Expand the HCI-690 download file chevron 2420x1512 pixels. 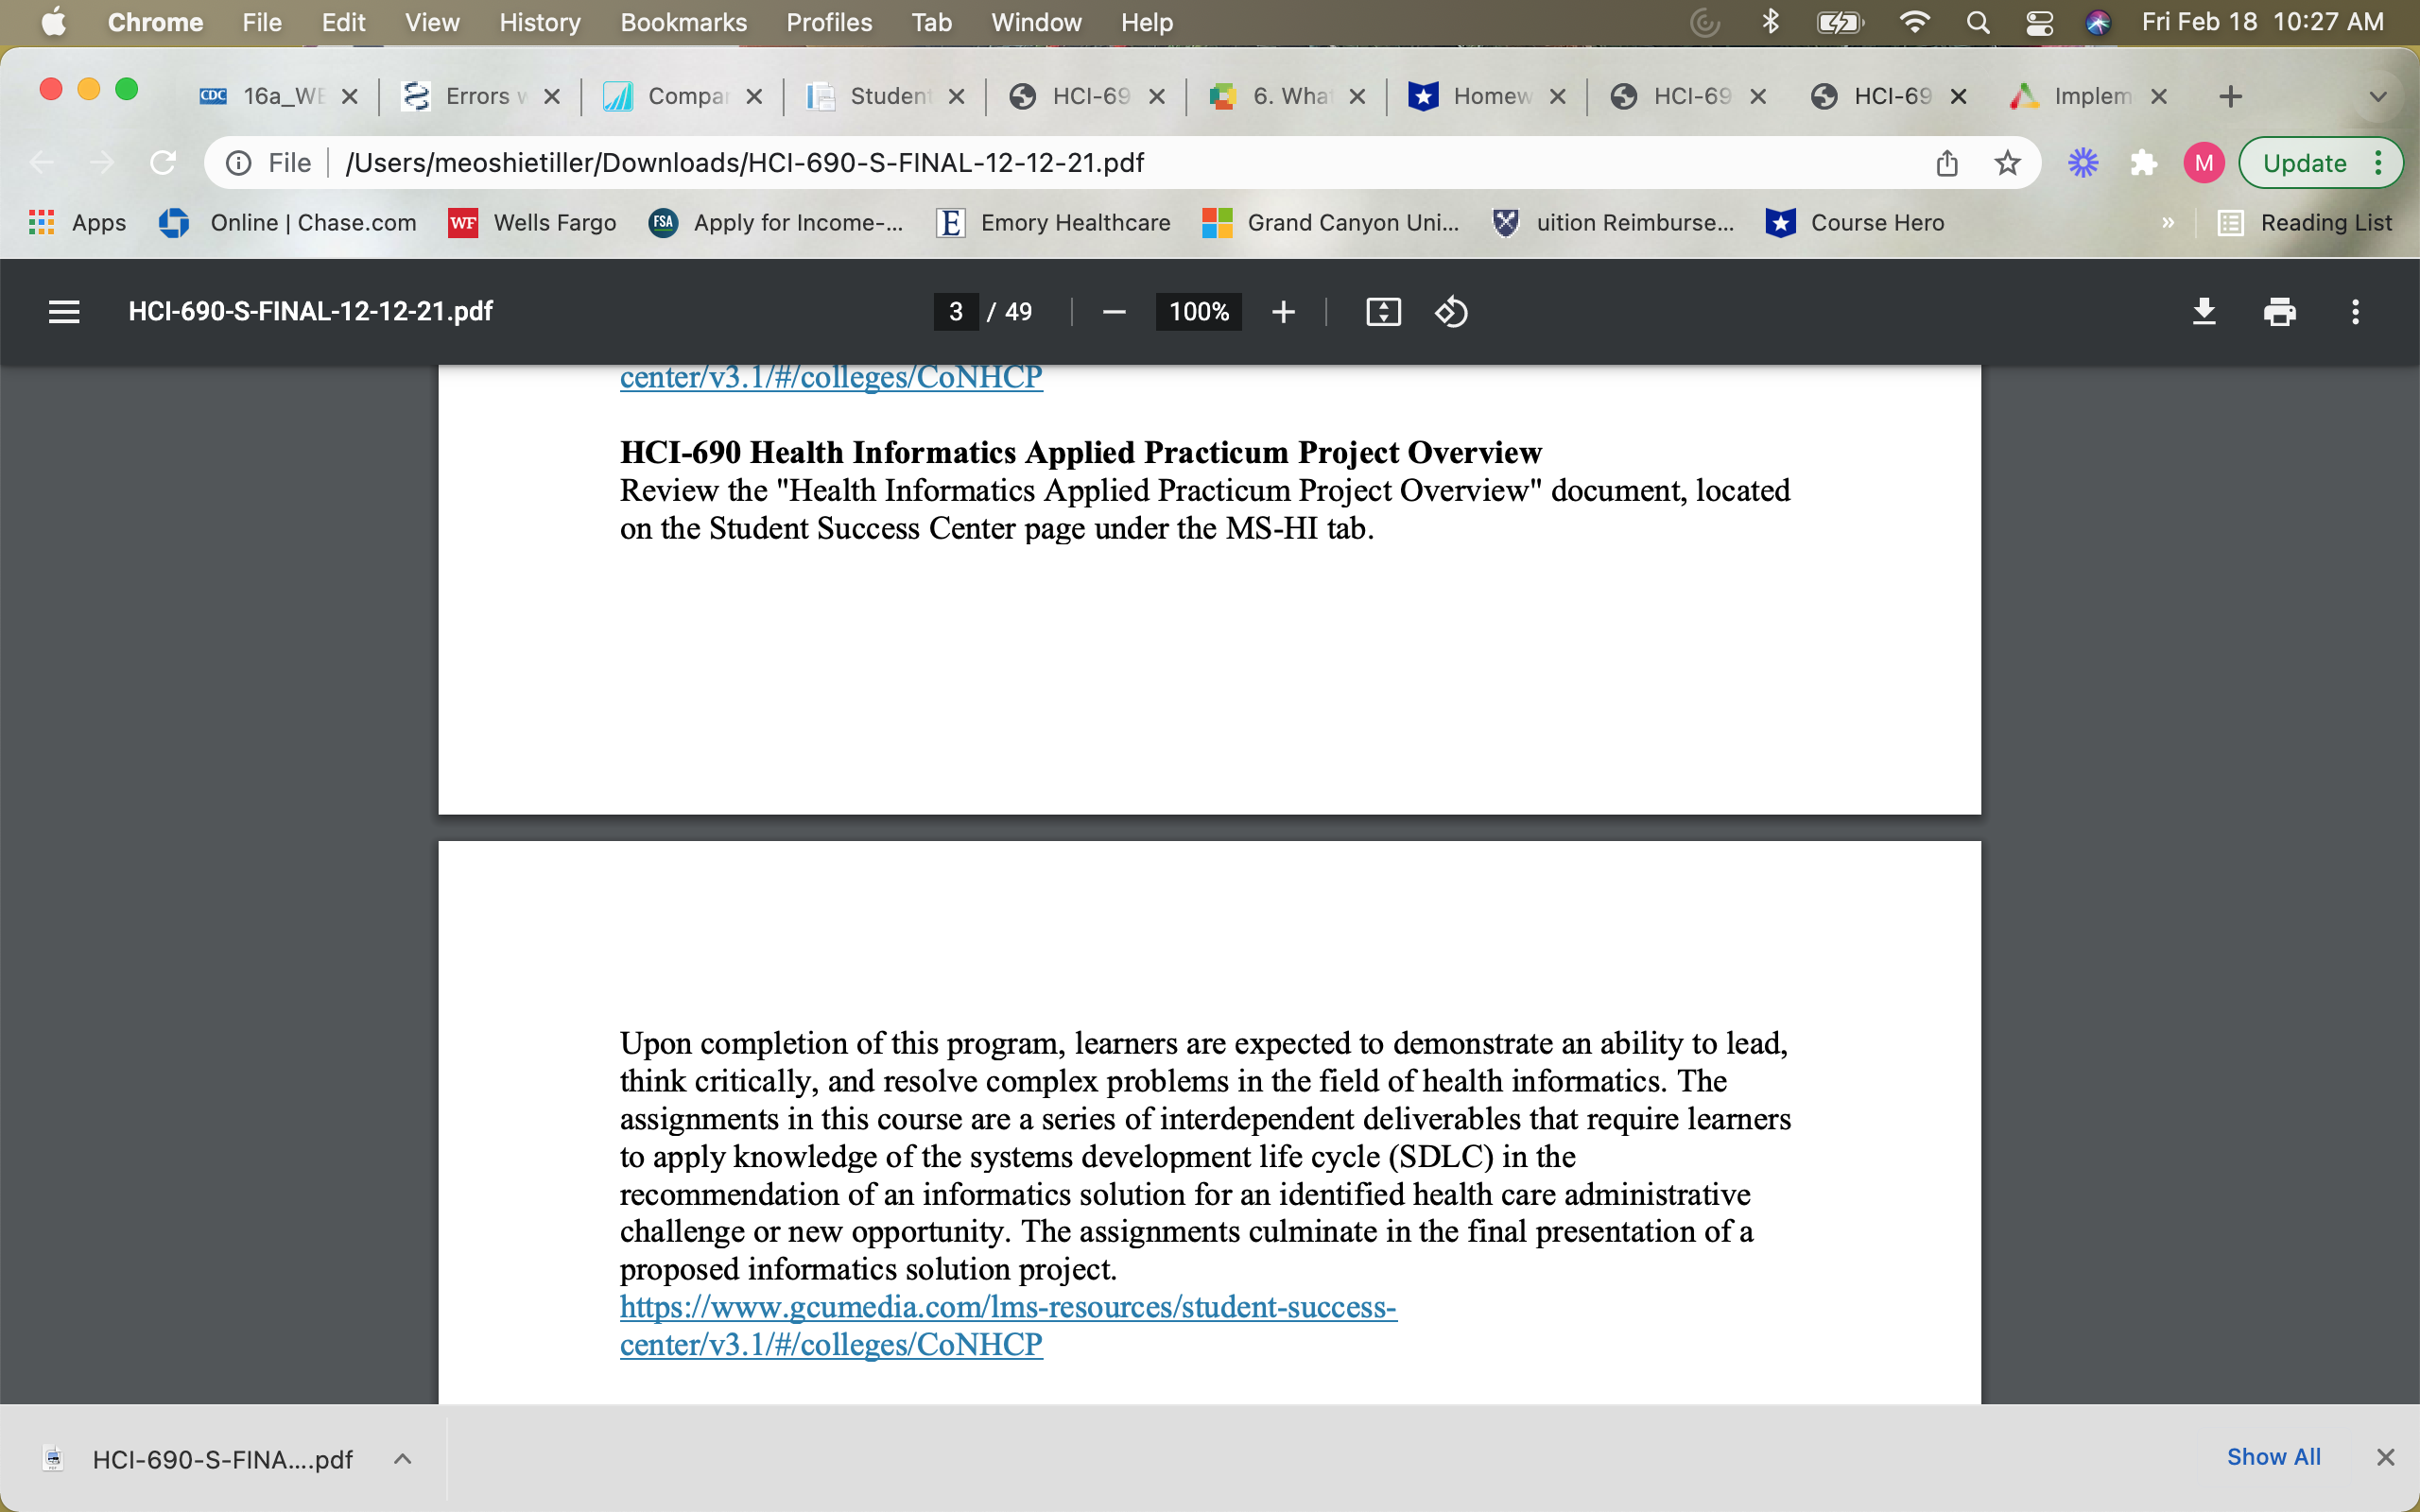403,1458
